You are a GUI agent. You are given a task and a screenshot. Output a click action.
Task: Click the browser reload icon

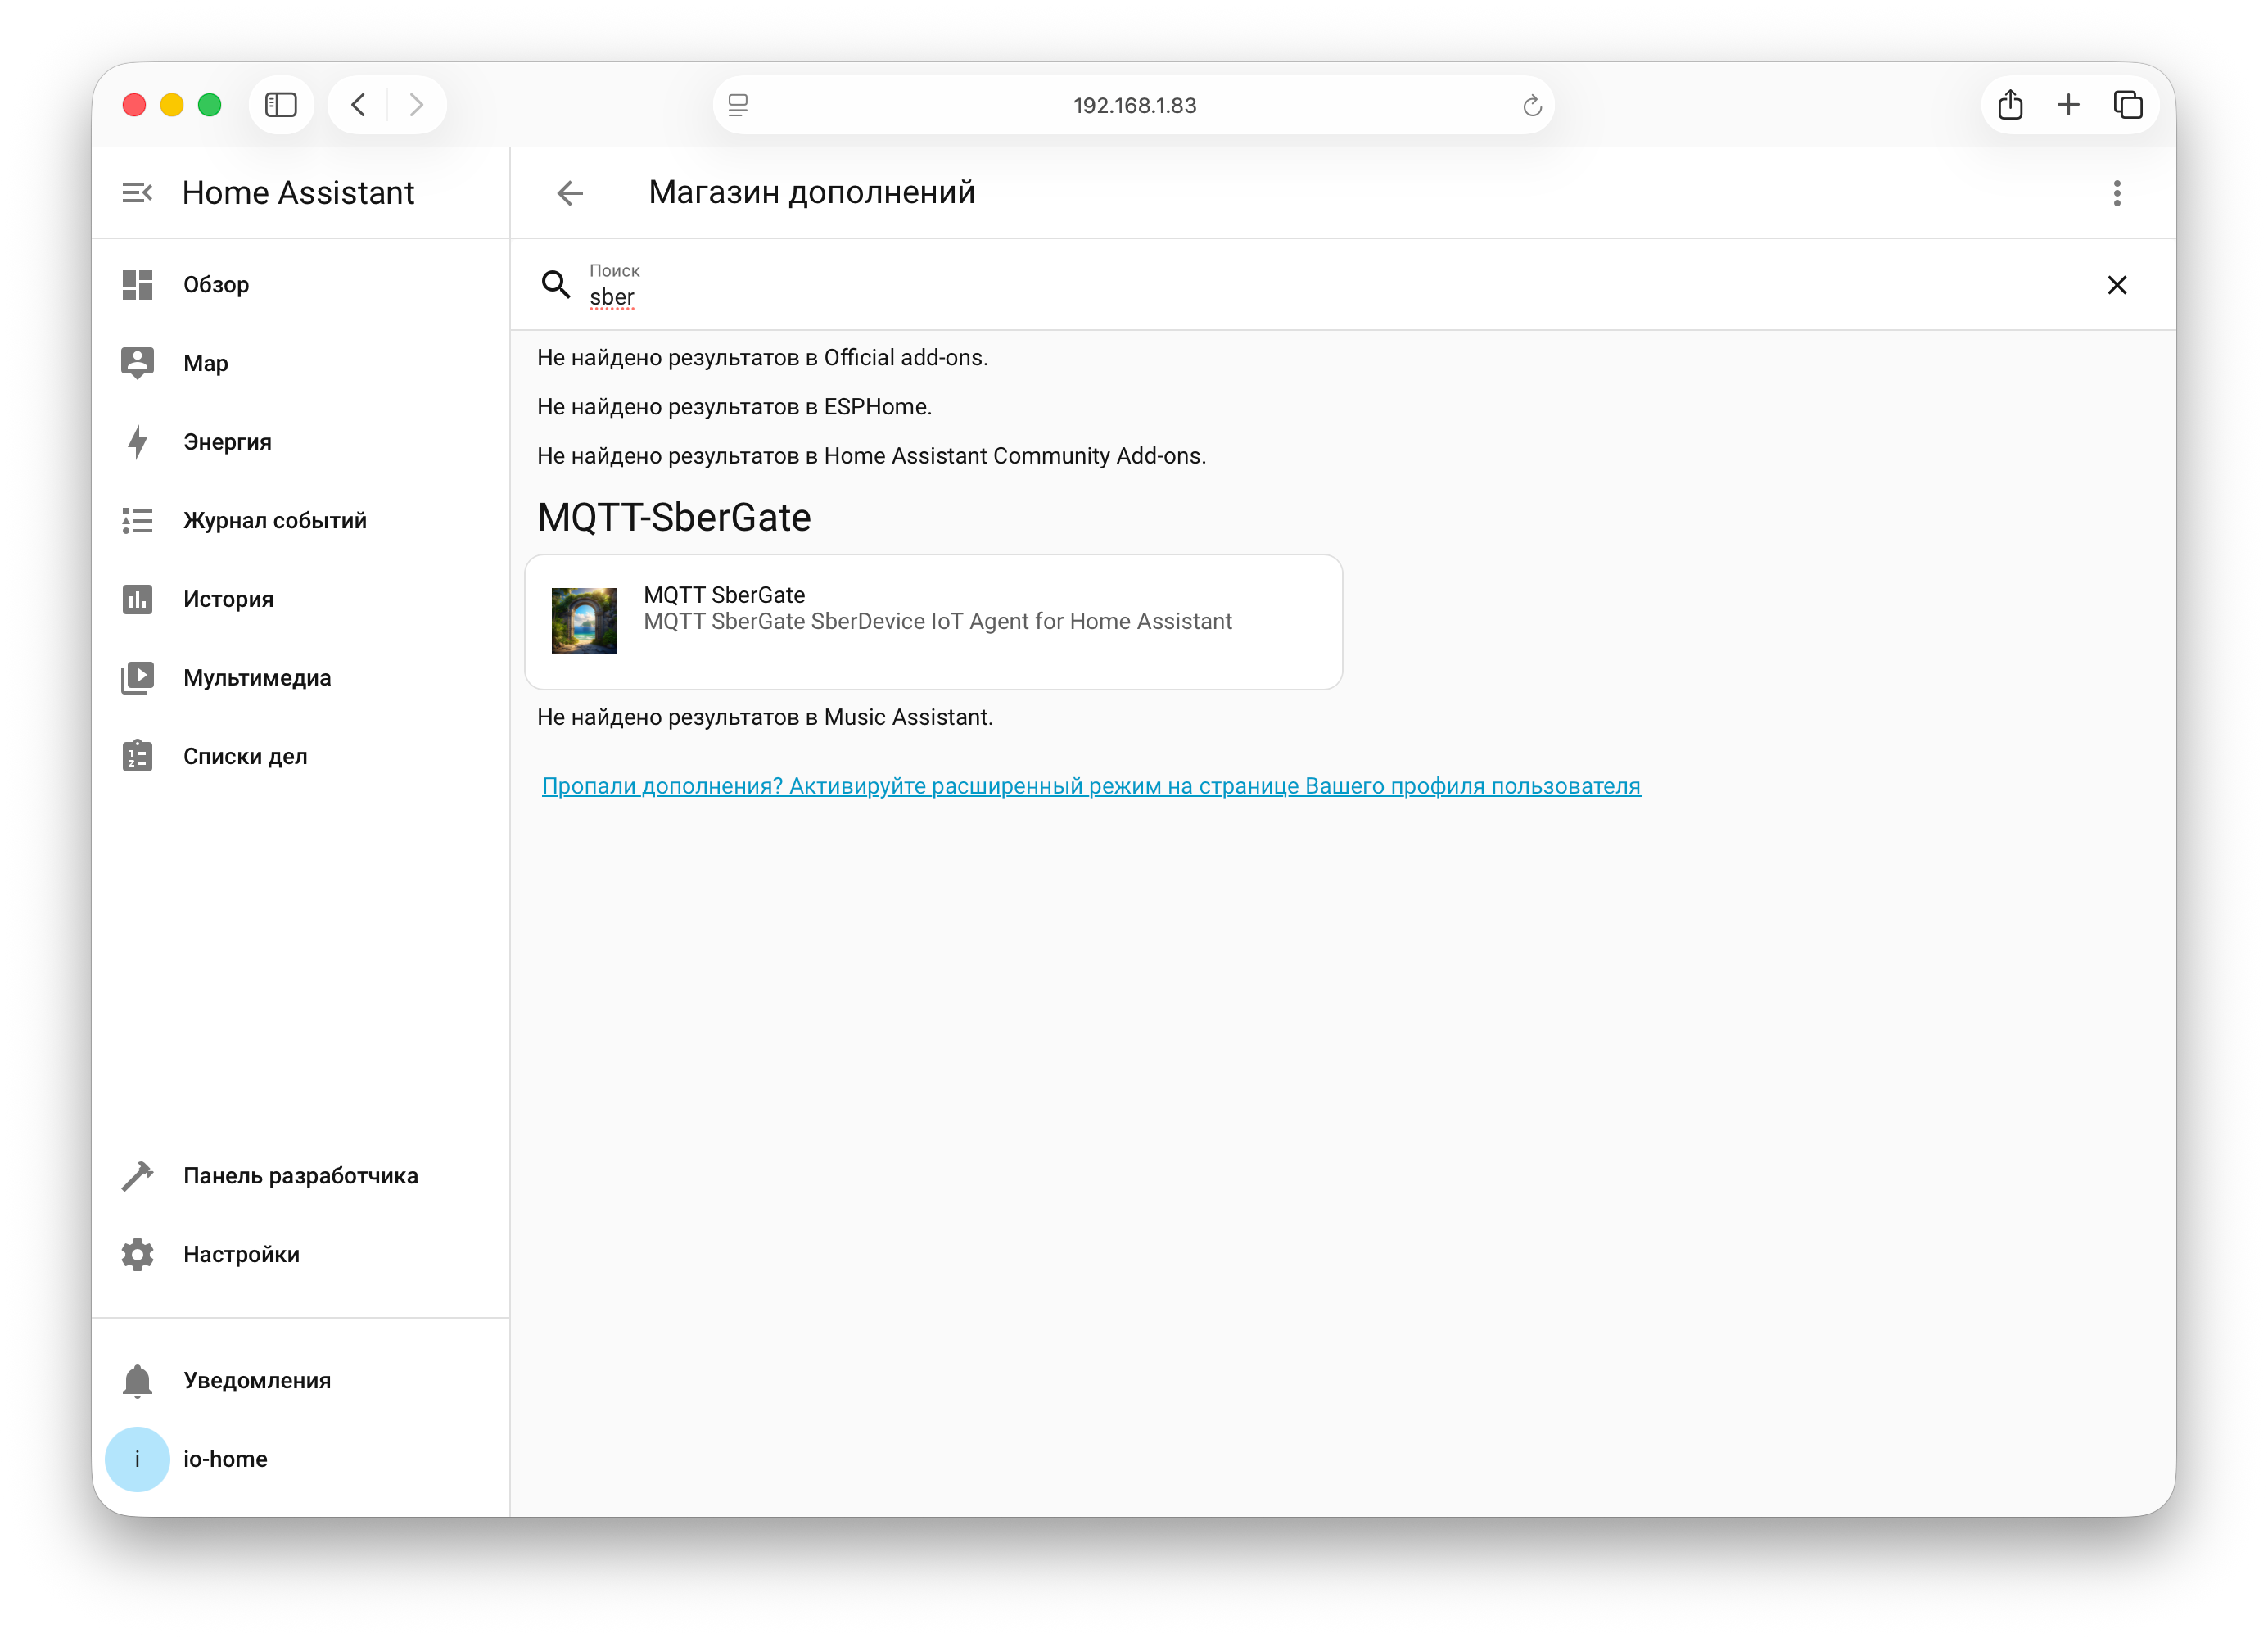[1532, 105]
